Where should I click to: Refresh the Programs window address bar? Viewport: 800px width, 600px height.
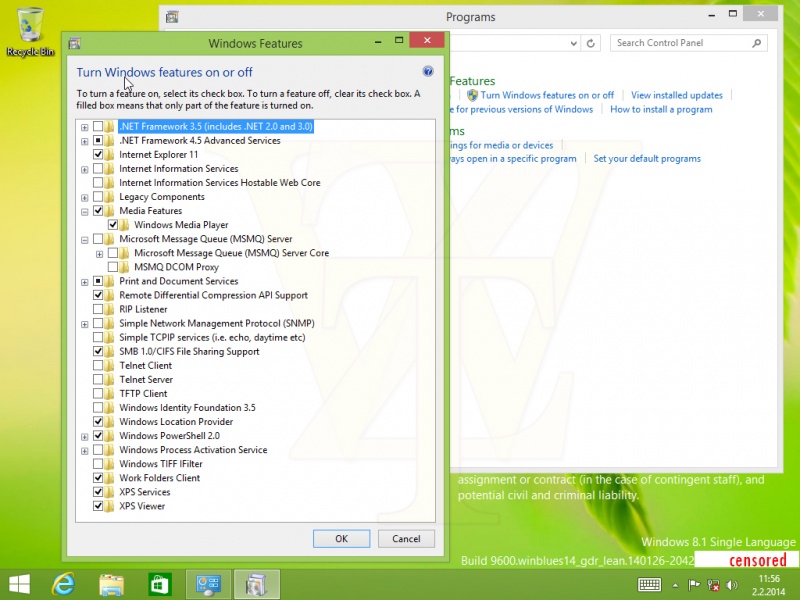pyautogui.click(x=591, y=43)
